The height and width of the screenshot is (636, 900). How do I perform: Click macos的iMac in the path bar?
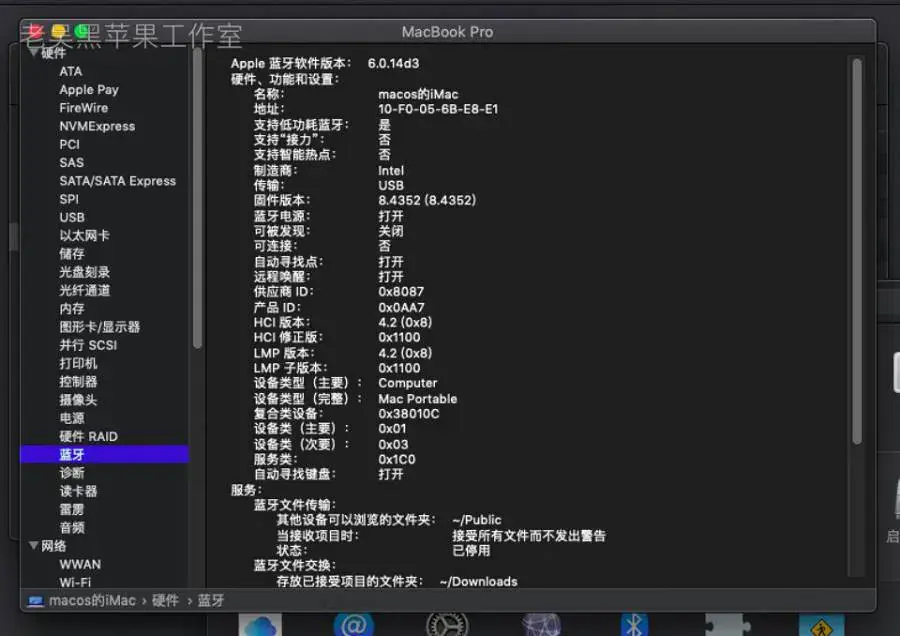pyautogui.click(x=92, y=600)
